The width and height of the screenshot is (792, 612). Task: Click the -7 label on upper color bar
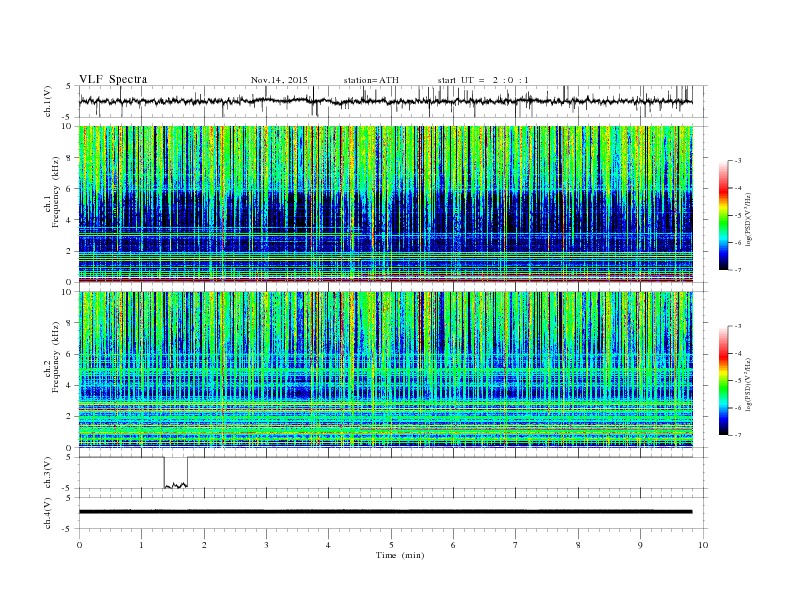point(737,270)
